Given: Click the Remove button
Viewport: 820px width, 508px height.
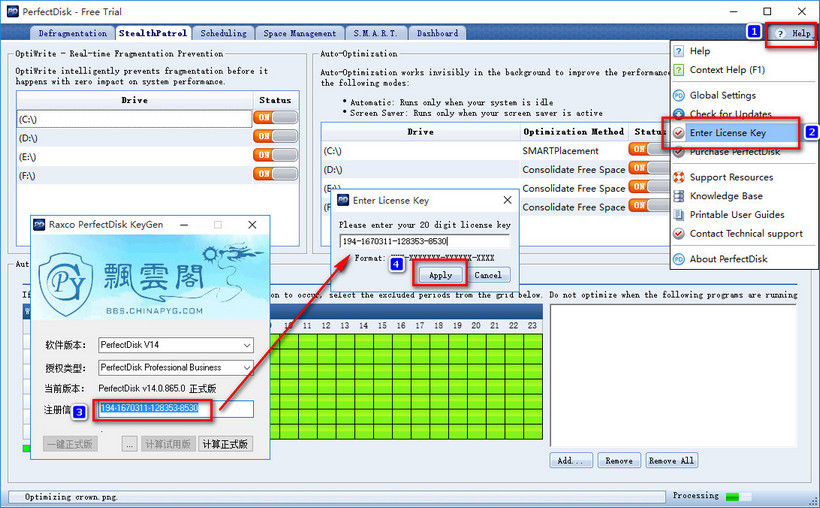Looking at the screenshot, I should pos(619,461).
